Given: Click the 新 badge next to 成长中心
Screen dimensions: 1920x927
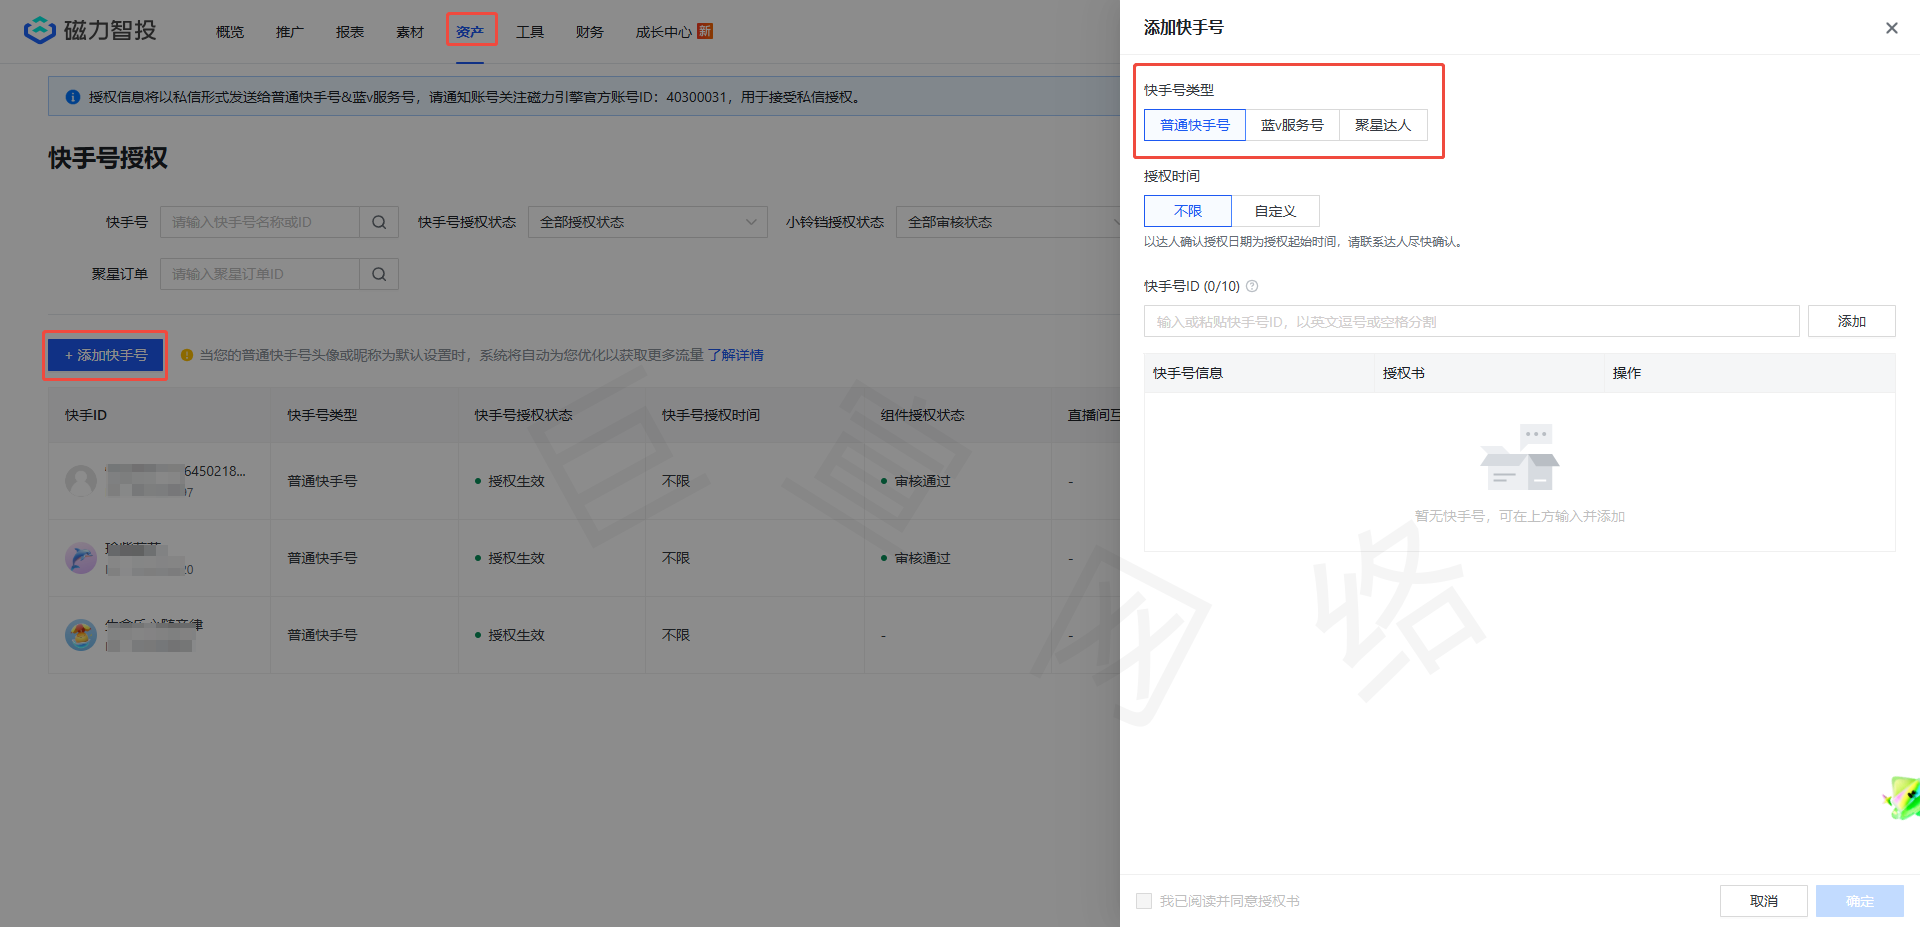Looking at the screenshot, I should coord(705,31).
